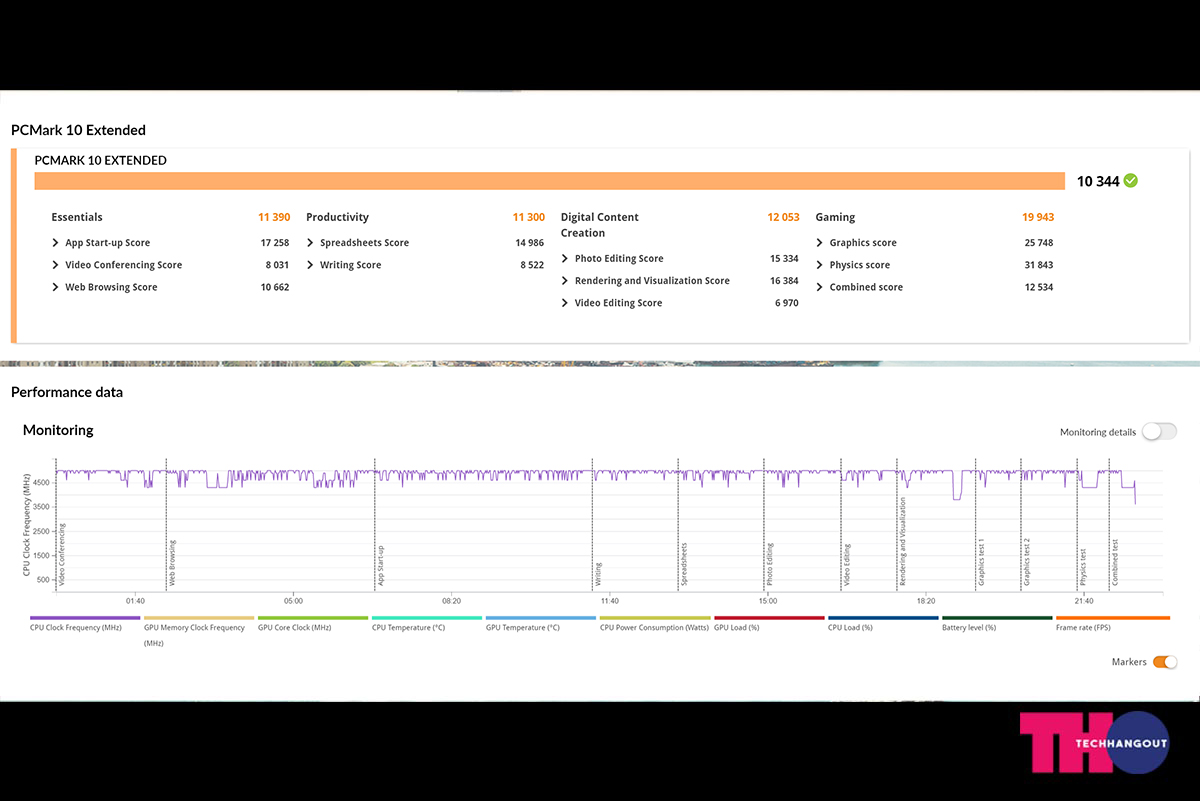Click the Digital Content Creation score 12 053
Viewport: 1200px width, 801px height.
(784, 217)
